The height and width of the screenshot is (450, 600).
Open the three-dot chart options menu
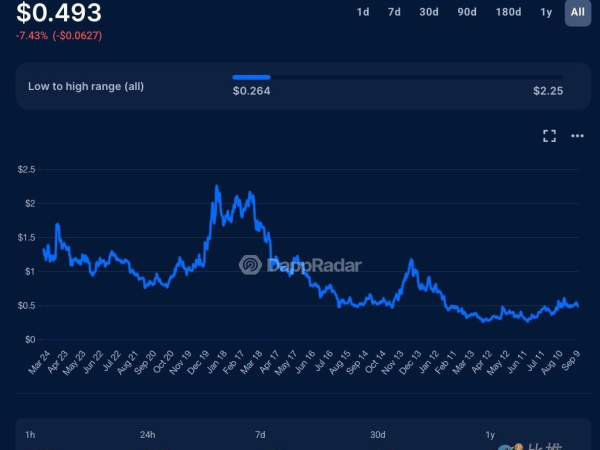tap(577, 136)
